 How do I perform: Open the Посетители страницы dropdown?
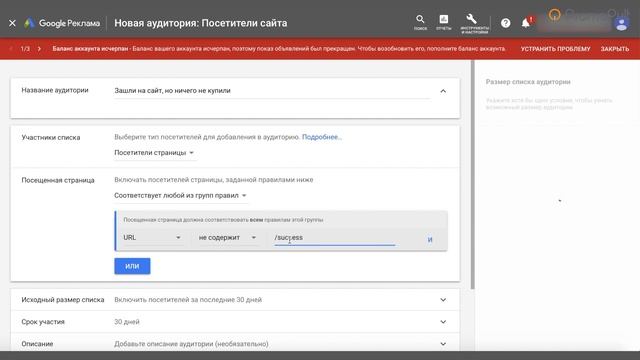click(154, 153)
